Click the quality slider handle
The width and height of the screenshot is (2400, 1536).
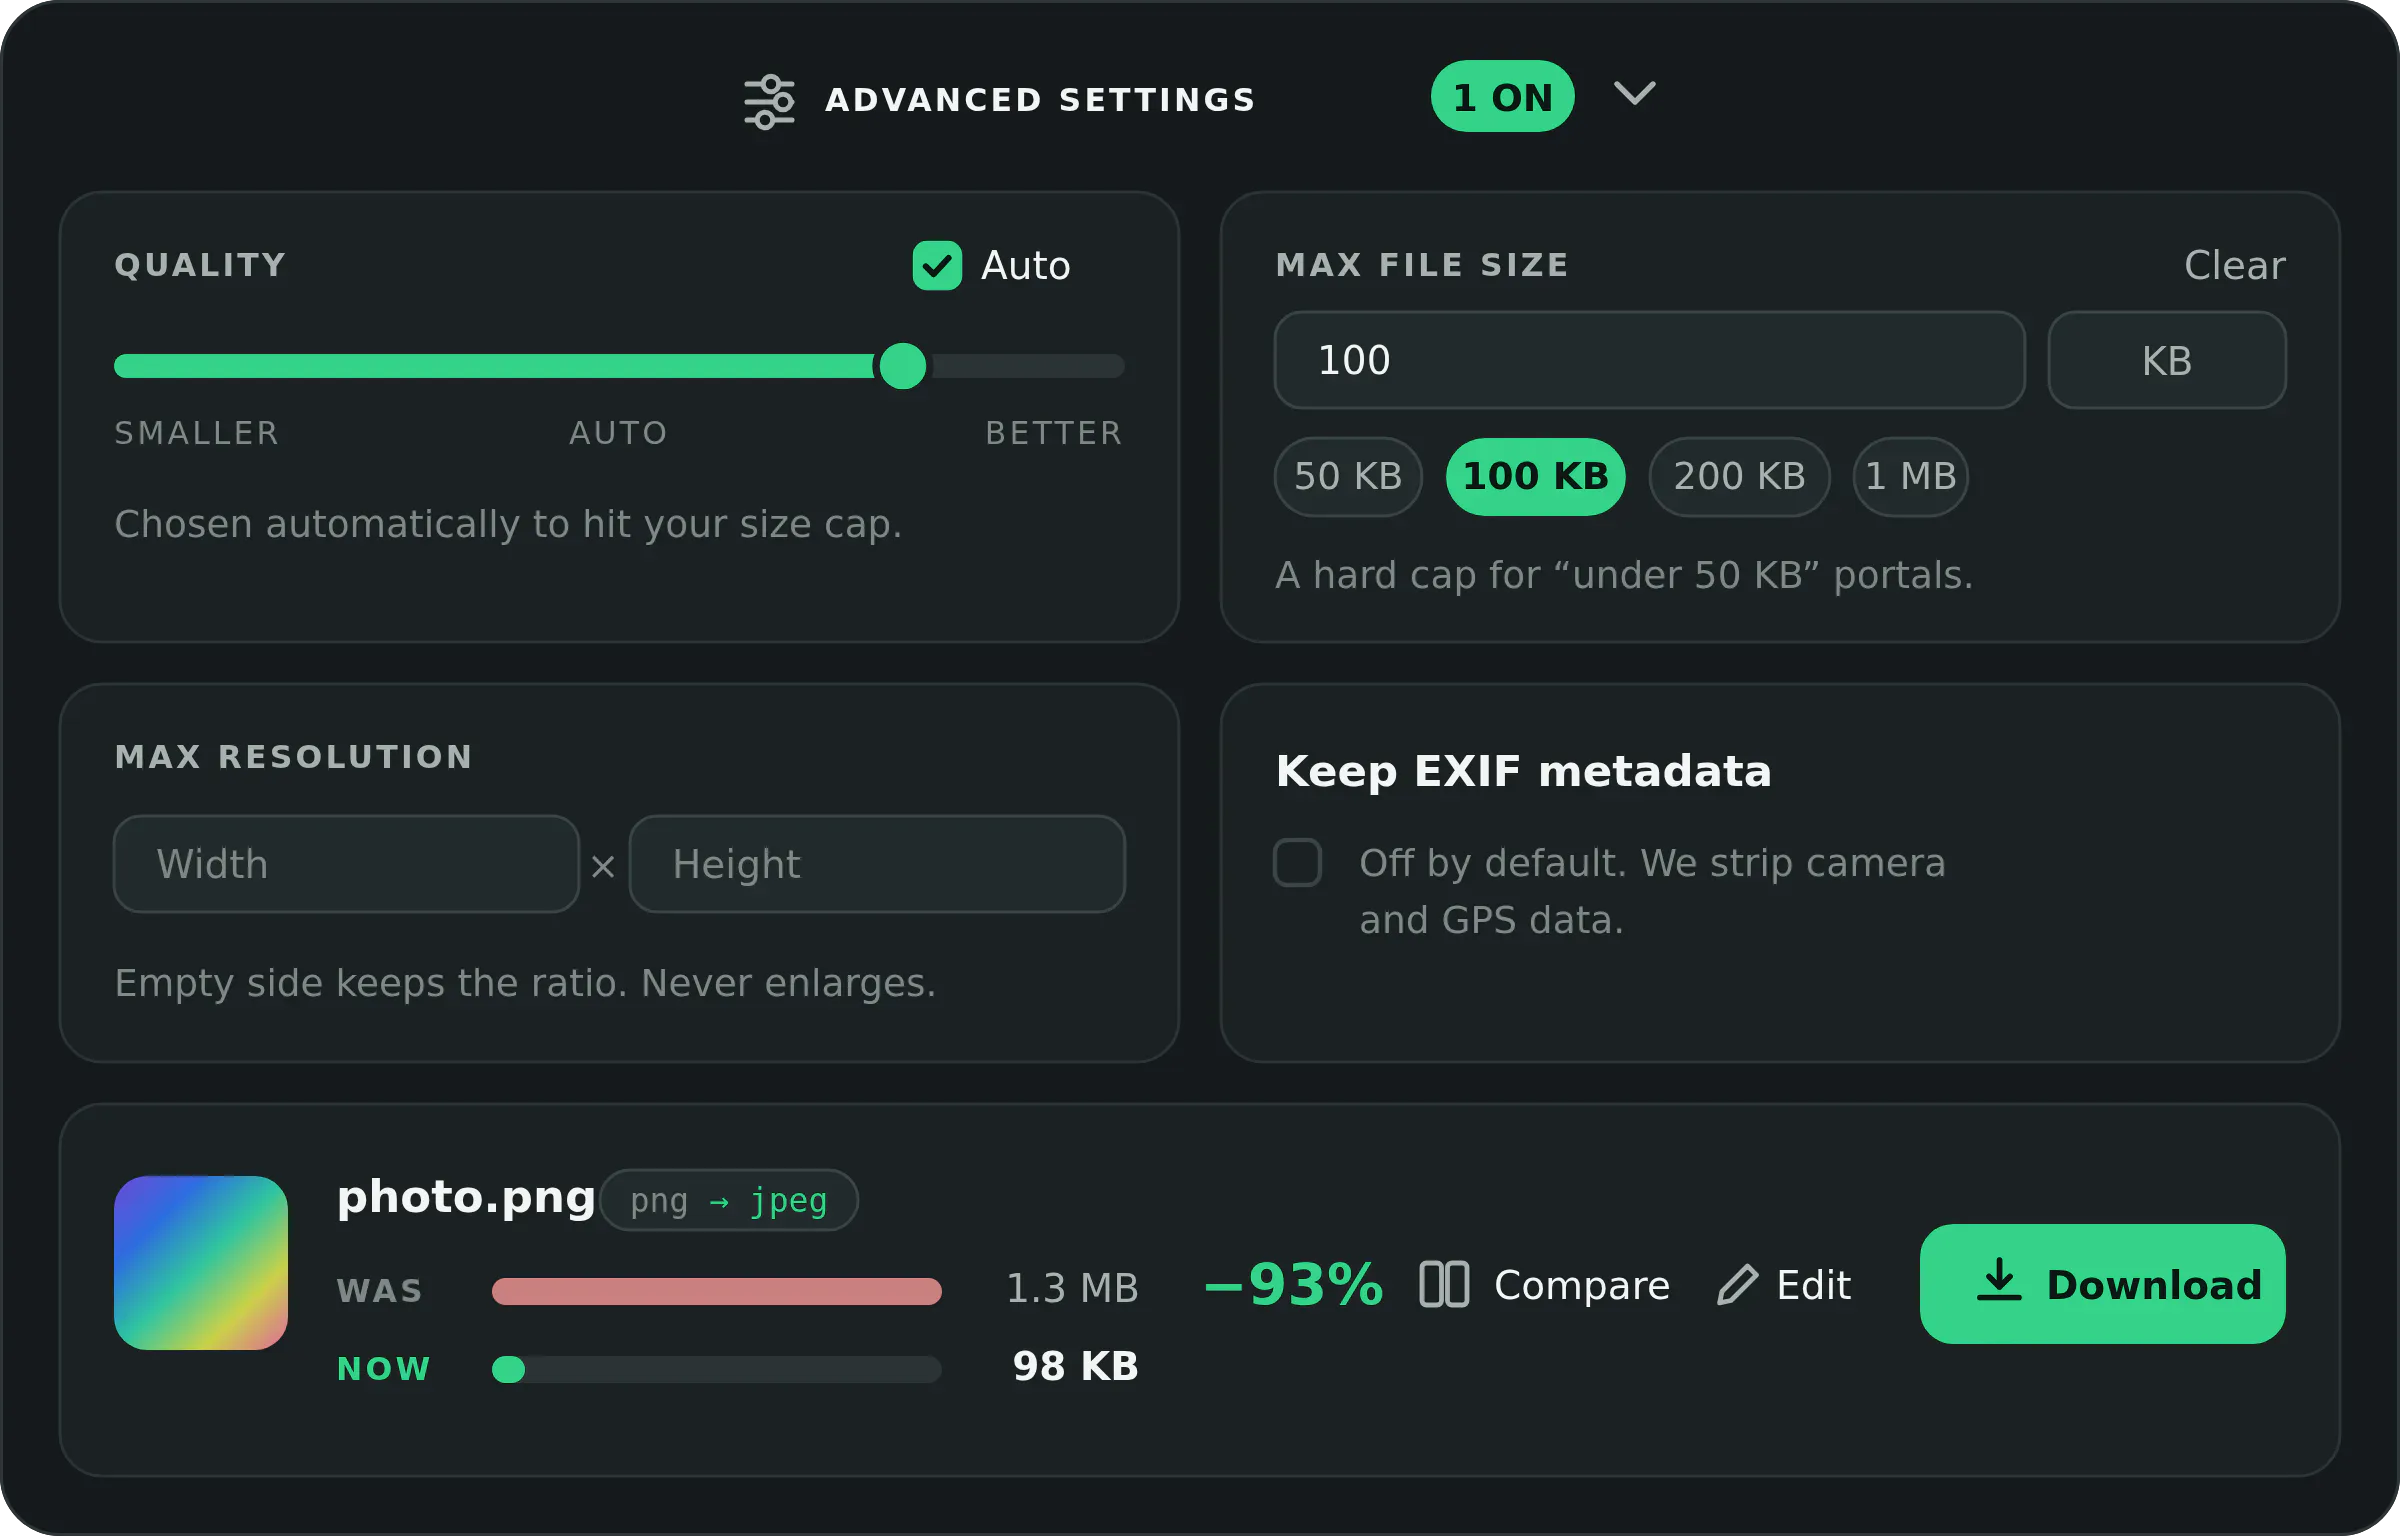click(x=902, y=366)
